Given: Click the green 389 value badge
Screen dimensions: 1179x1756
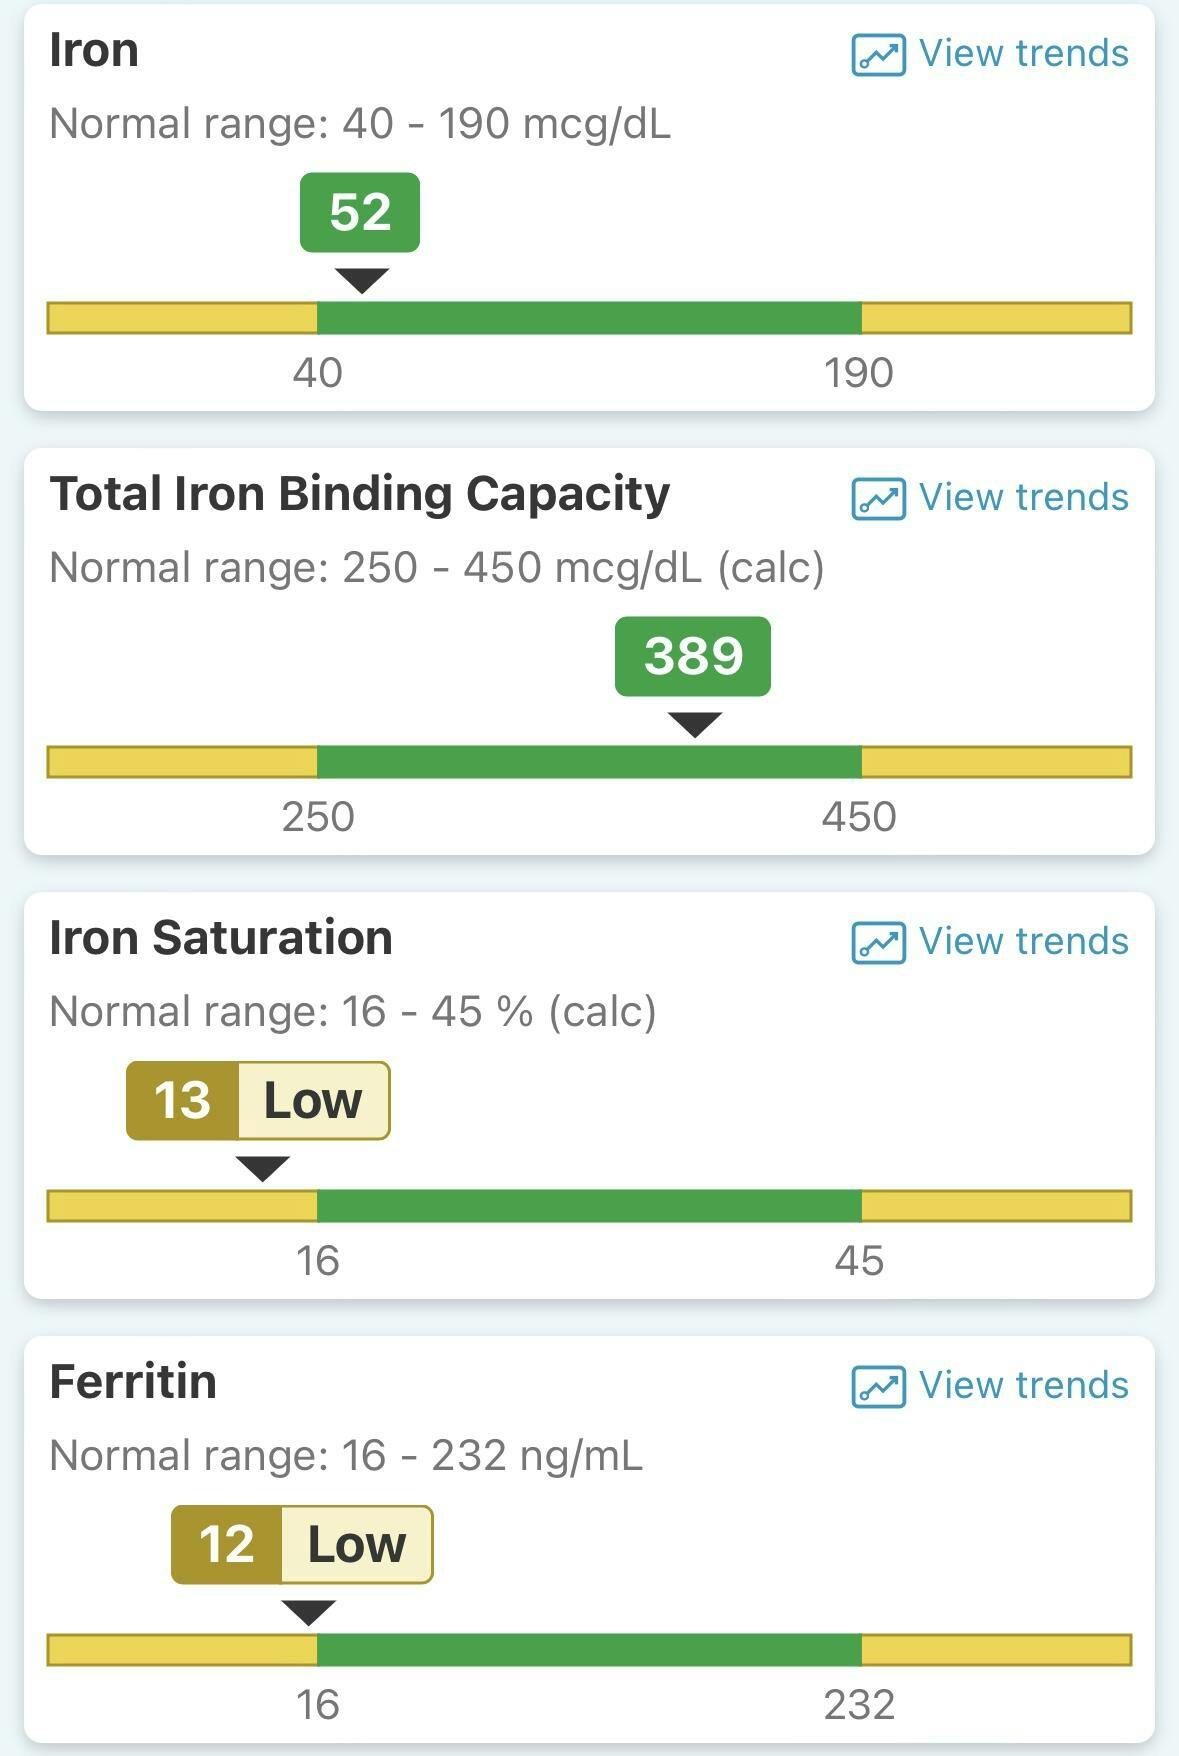Looking at the screenshot, I should [x=693, y=656].
